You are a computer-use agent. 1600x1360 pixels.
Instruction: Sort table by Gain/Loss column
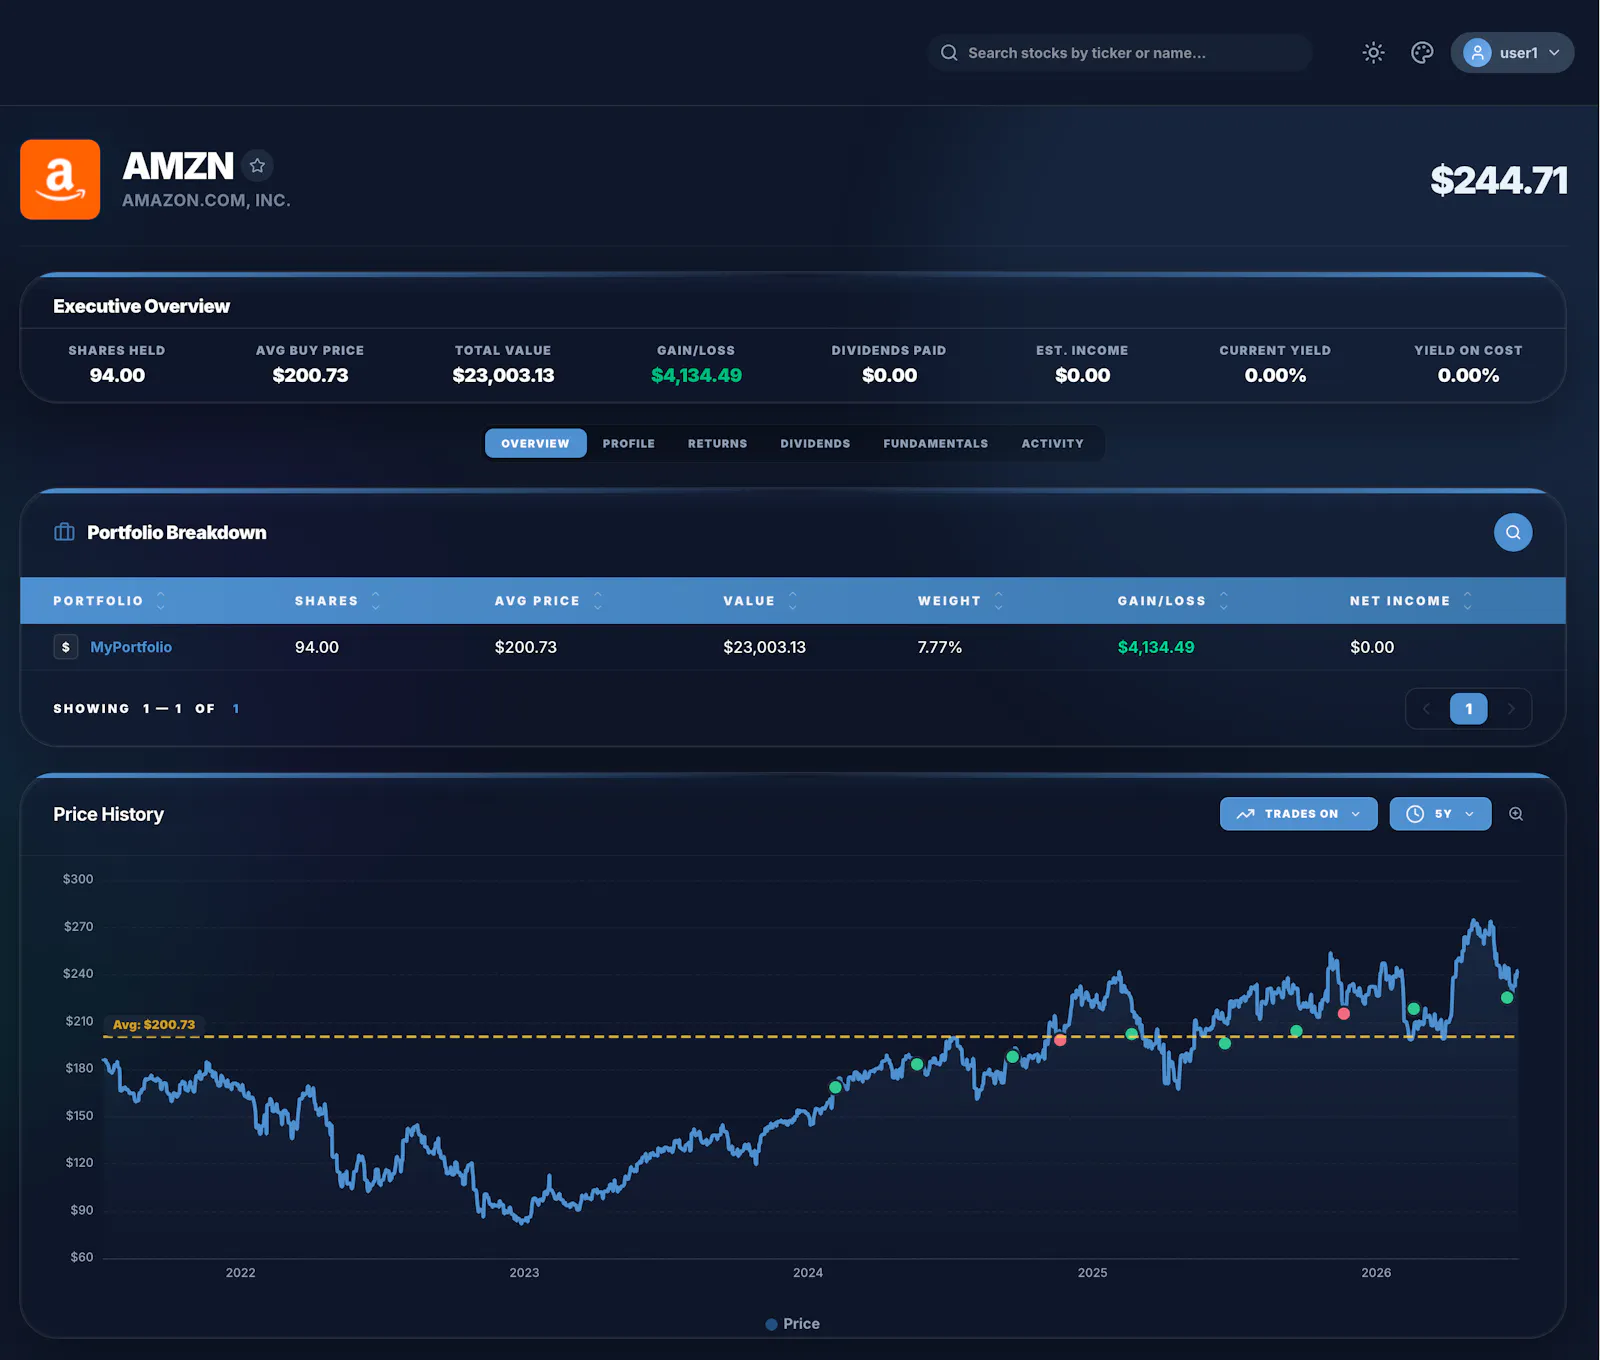coord(1172,601)
